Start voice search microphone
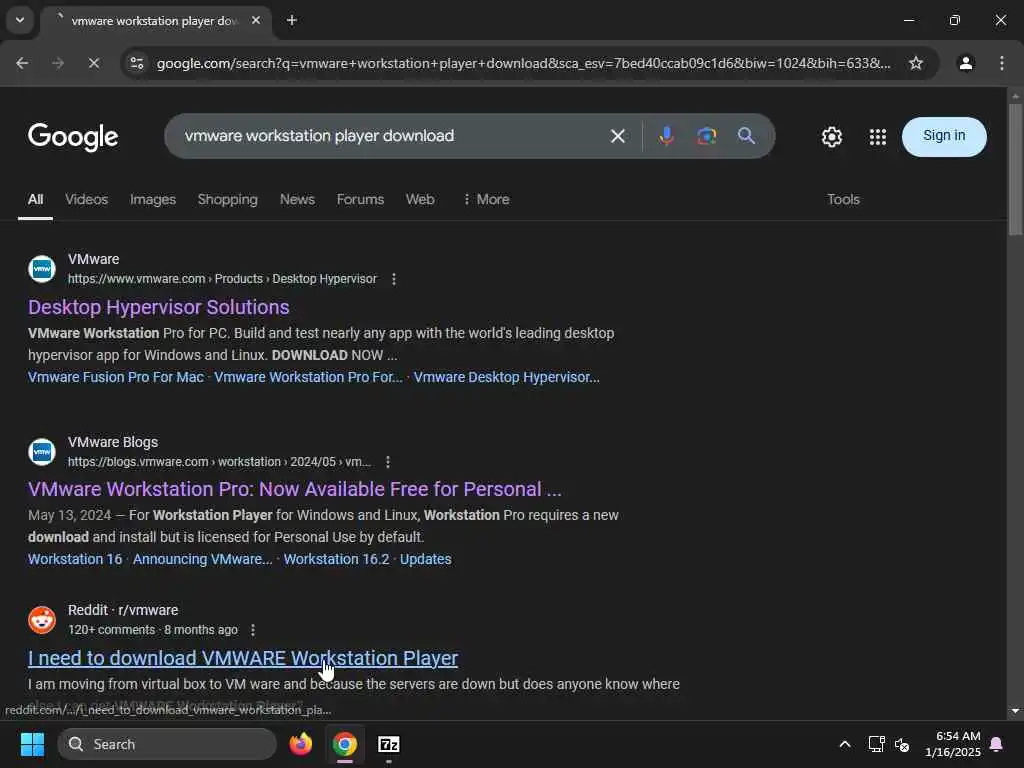1024x768 pixels. click(x=666, y=136)
